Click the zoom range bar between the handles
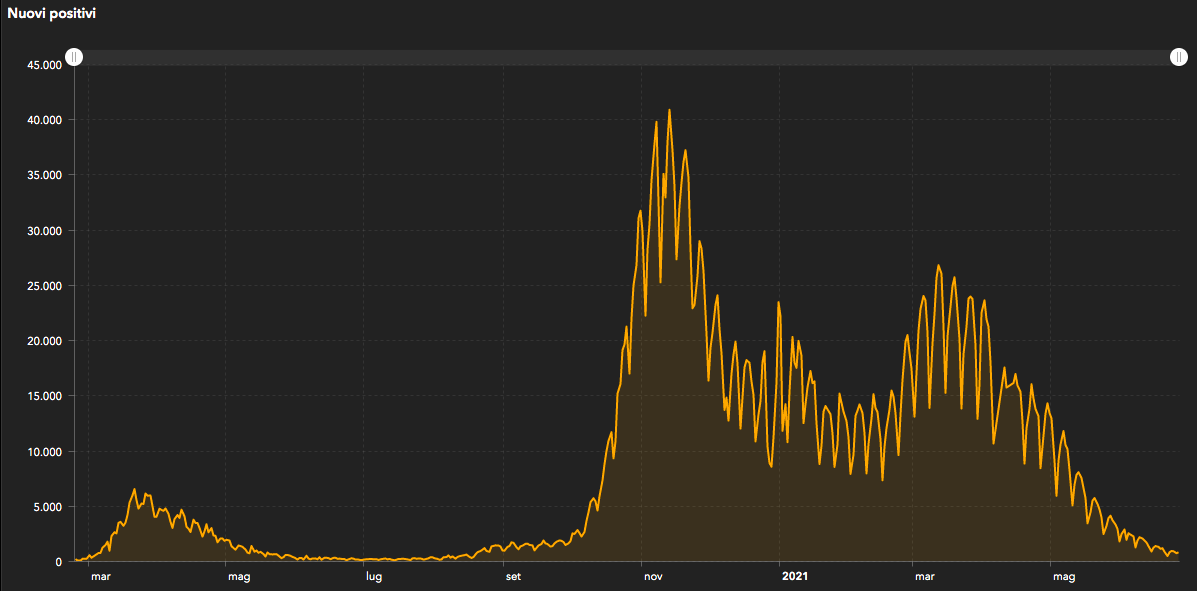 pyautogui.click(x=626, y=57)
